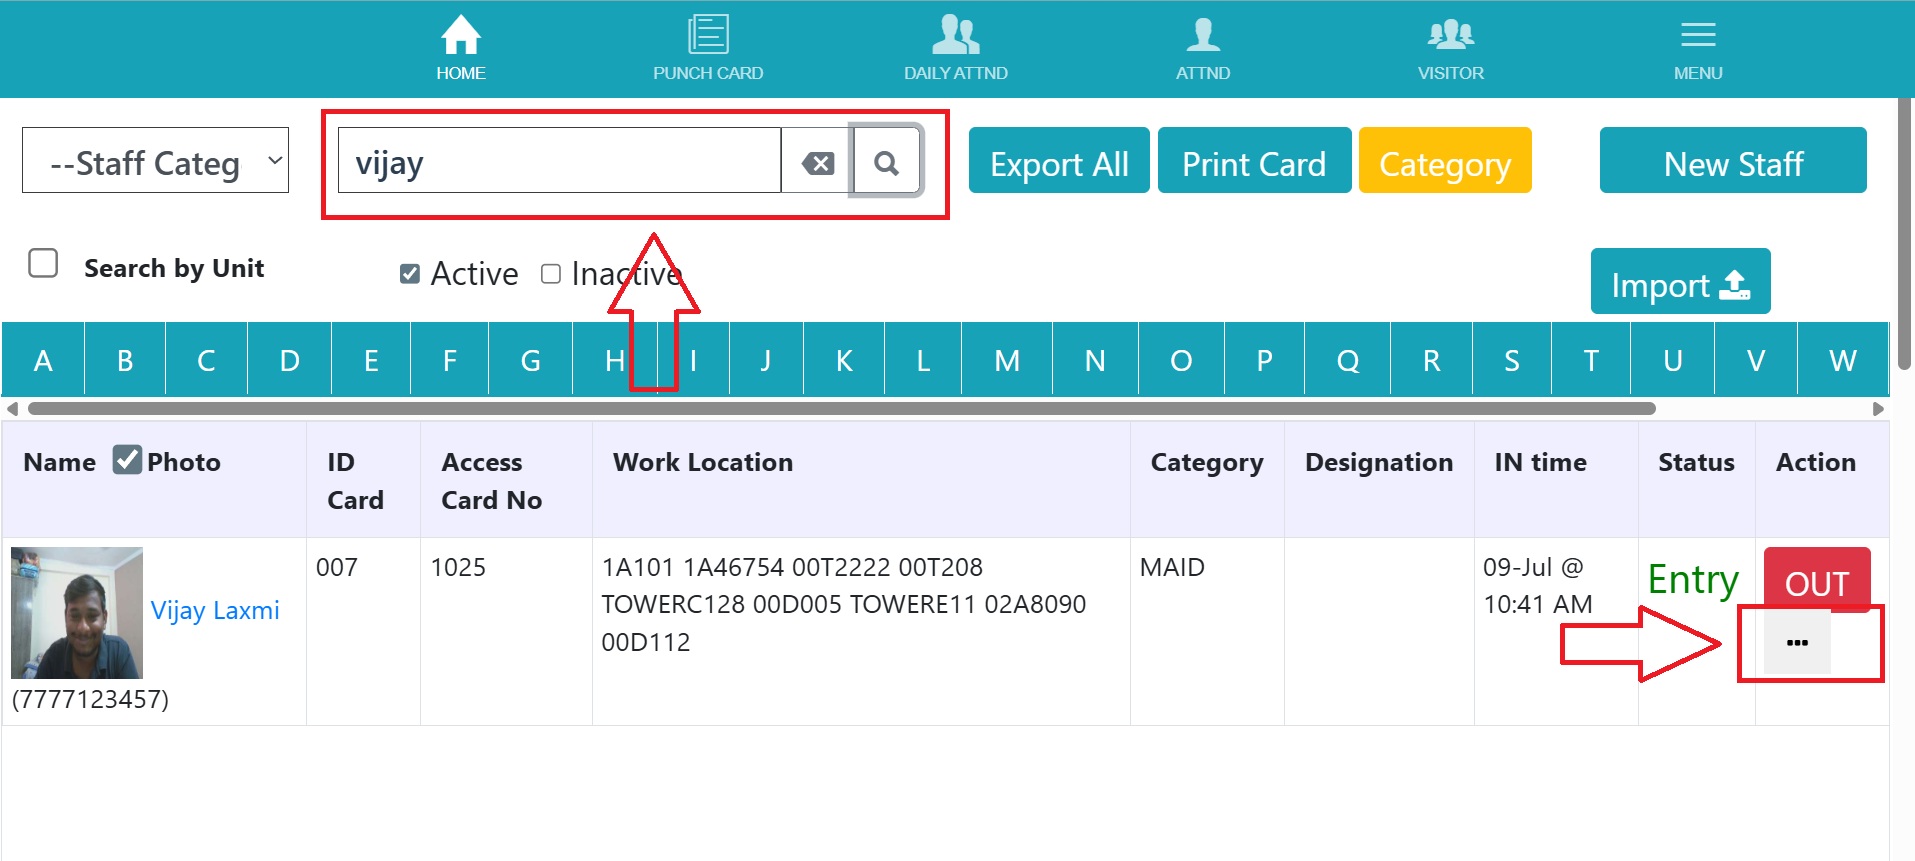Image resolution: width=1915 pixels, height=861 pixels.
Task: Open the Vijay Laxmi name link
Action: pyautogui.click(x=215, y=610)
